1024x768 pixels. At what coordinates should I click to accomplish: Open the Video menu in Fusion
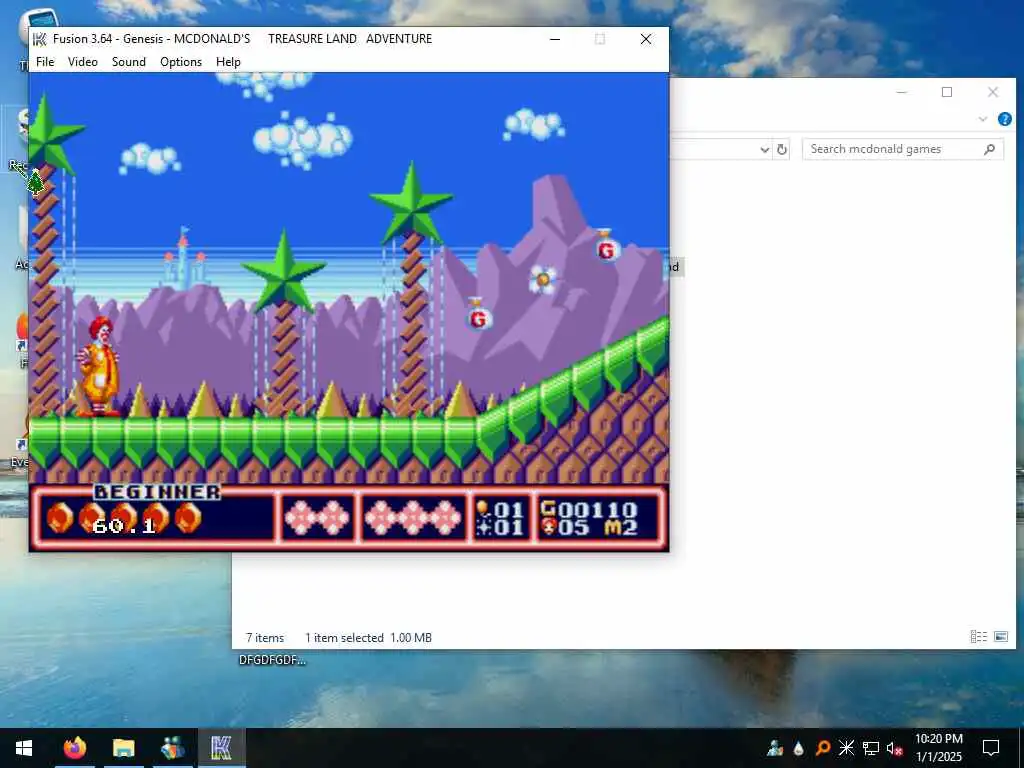click(x=83, y=62)
